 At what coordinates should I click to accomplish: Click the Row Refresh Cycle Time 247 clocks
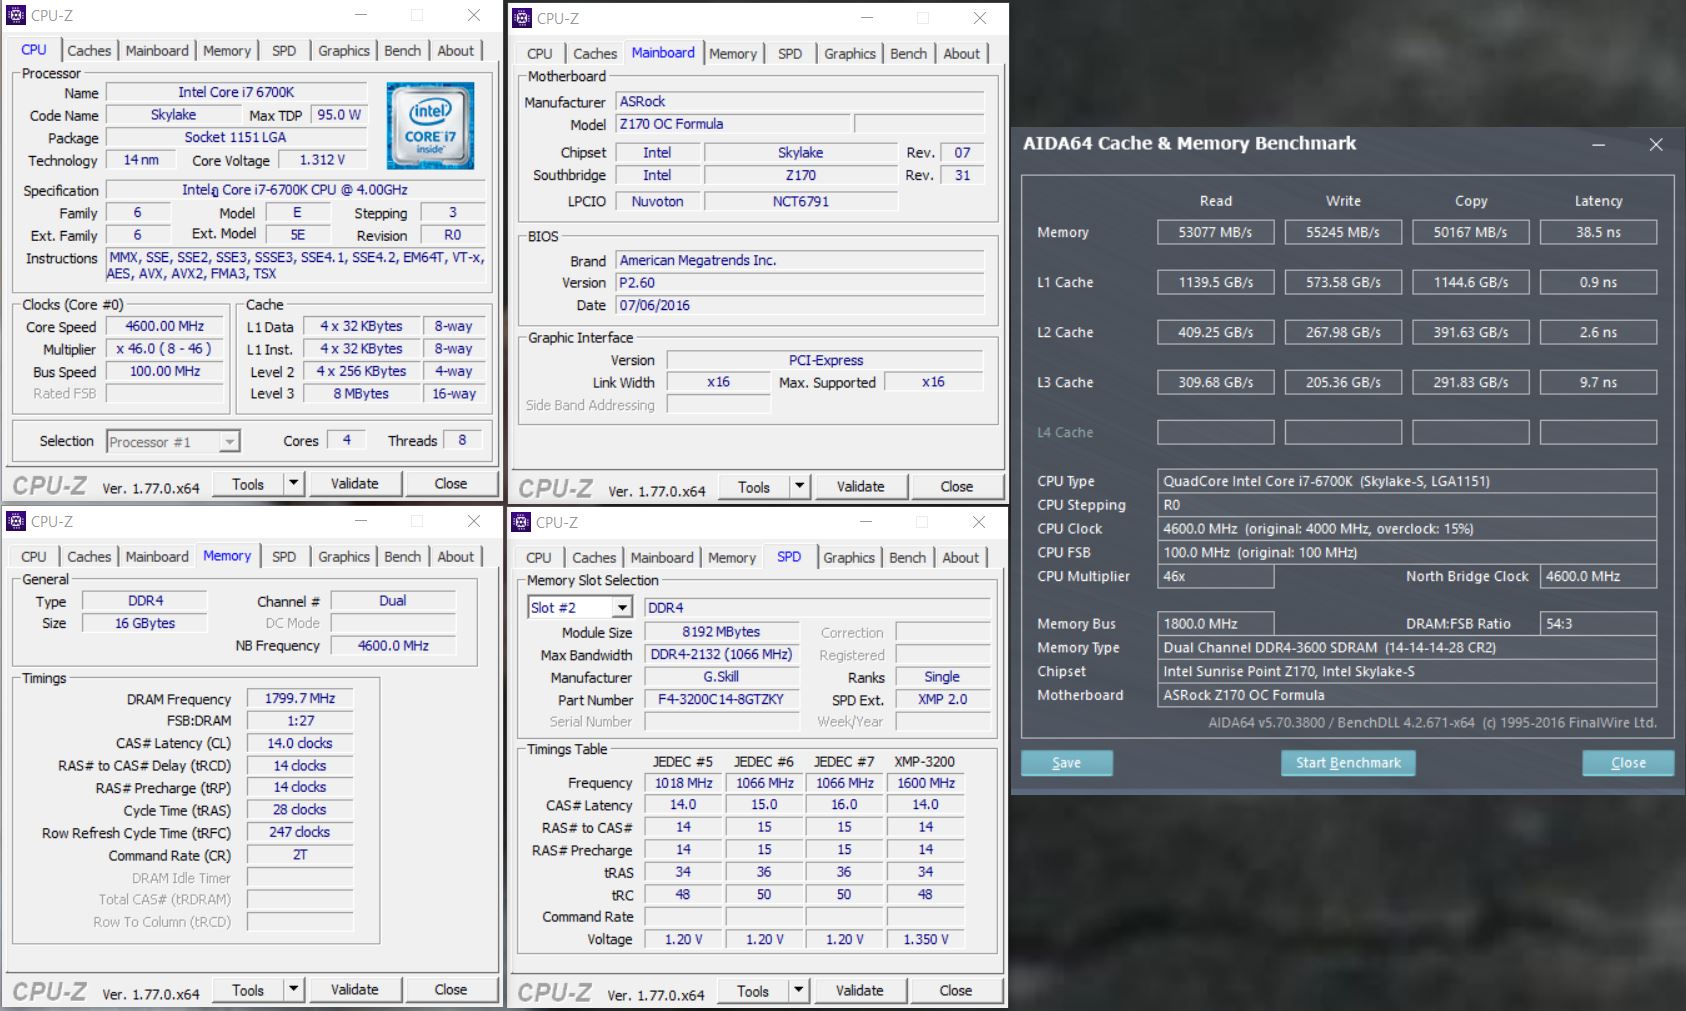tap(300, 832)
